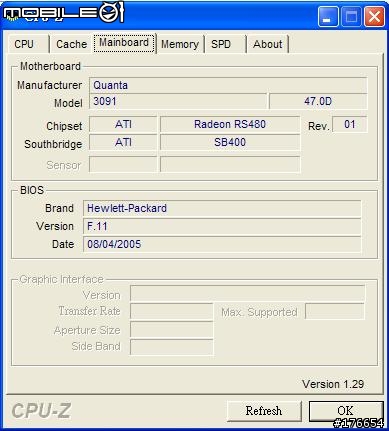Viewport: 389px width, 431px height.
Task: Select the SB400 southbridge value
Action: pos(230,143)
